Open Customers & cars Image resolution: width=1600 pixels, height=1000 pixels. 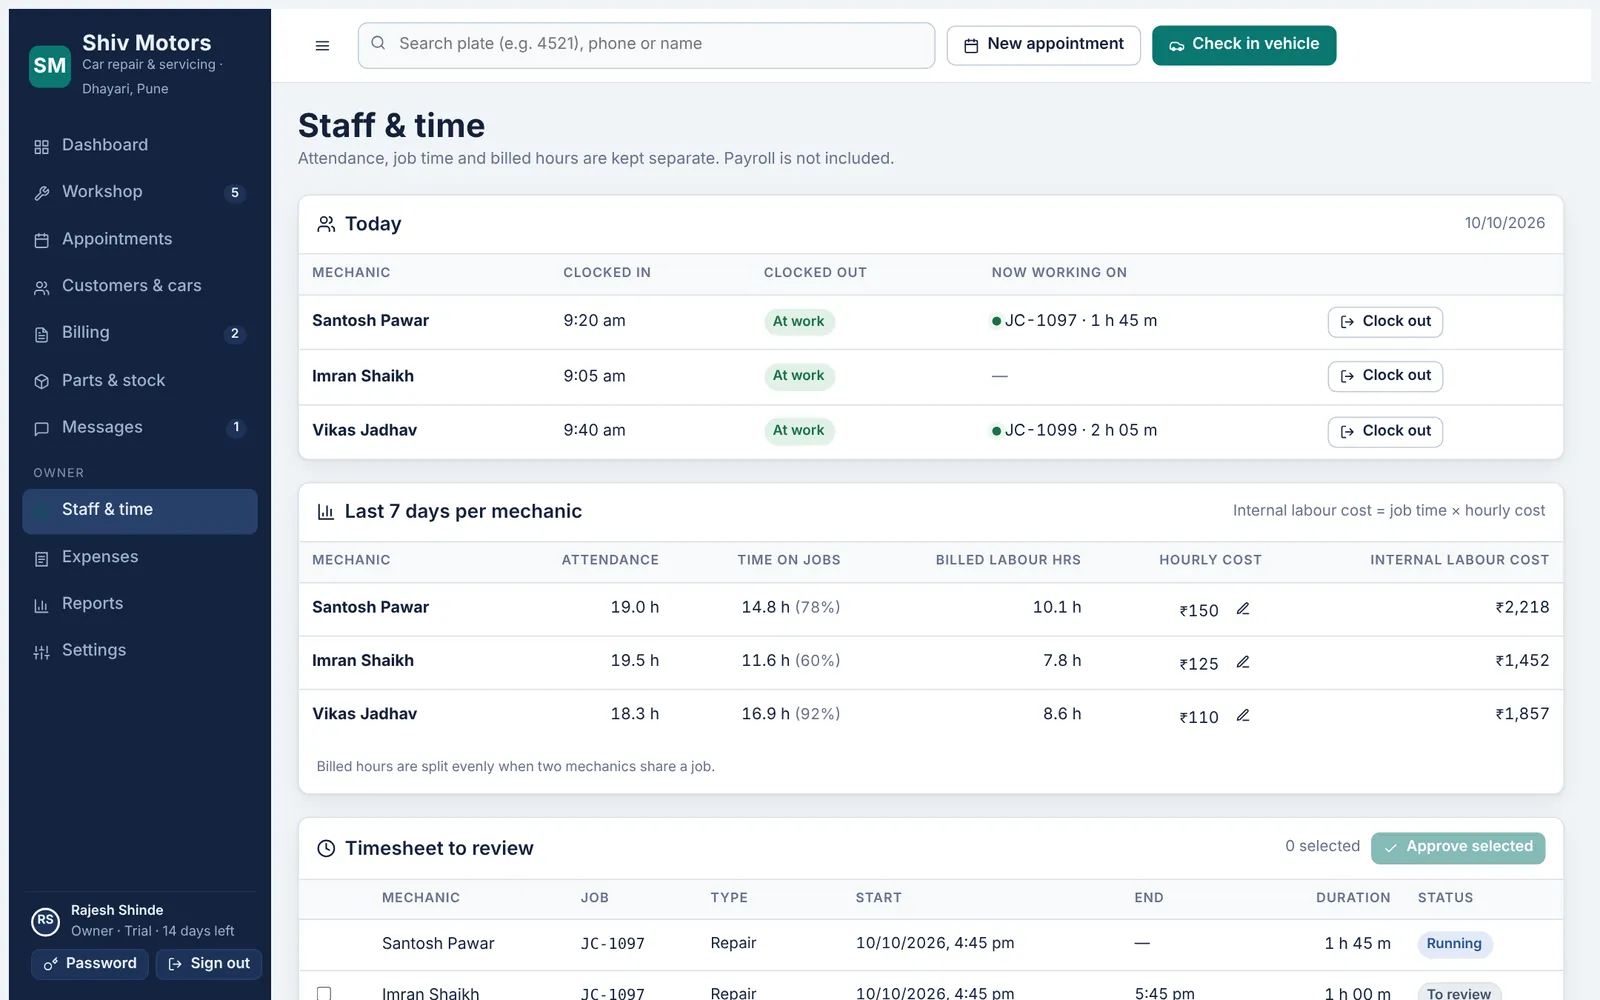click(140, 286)
